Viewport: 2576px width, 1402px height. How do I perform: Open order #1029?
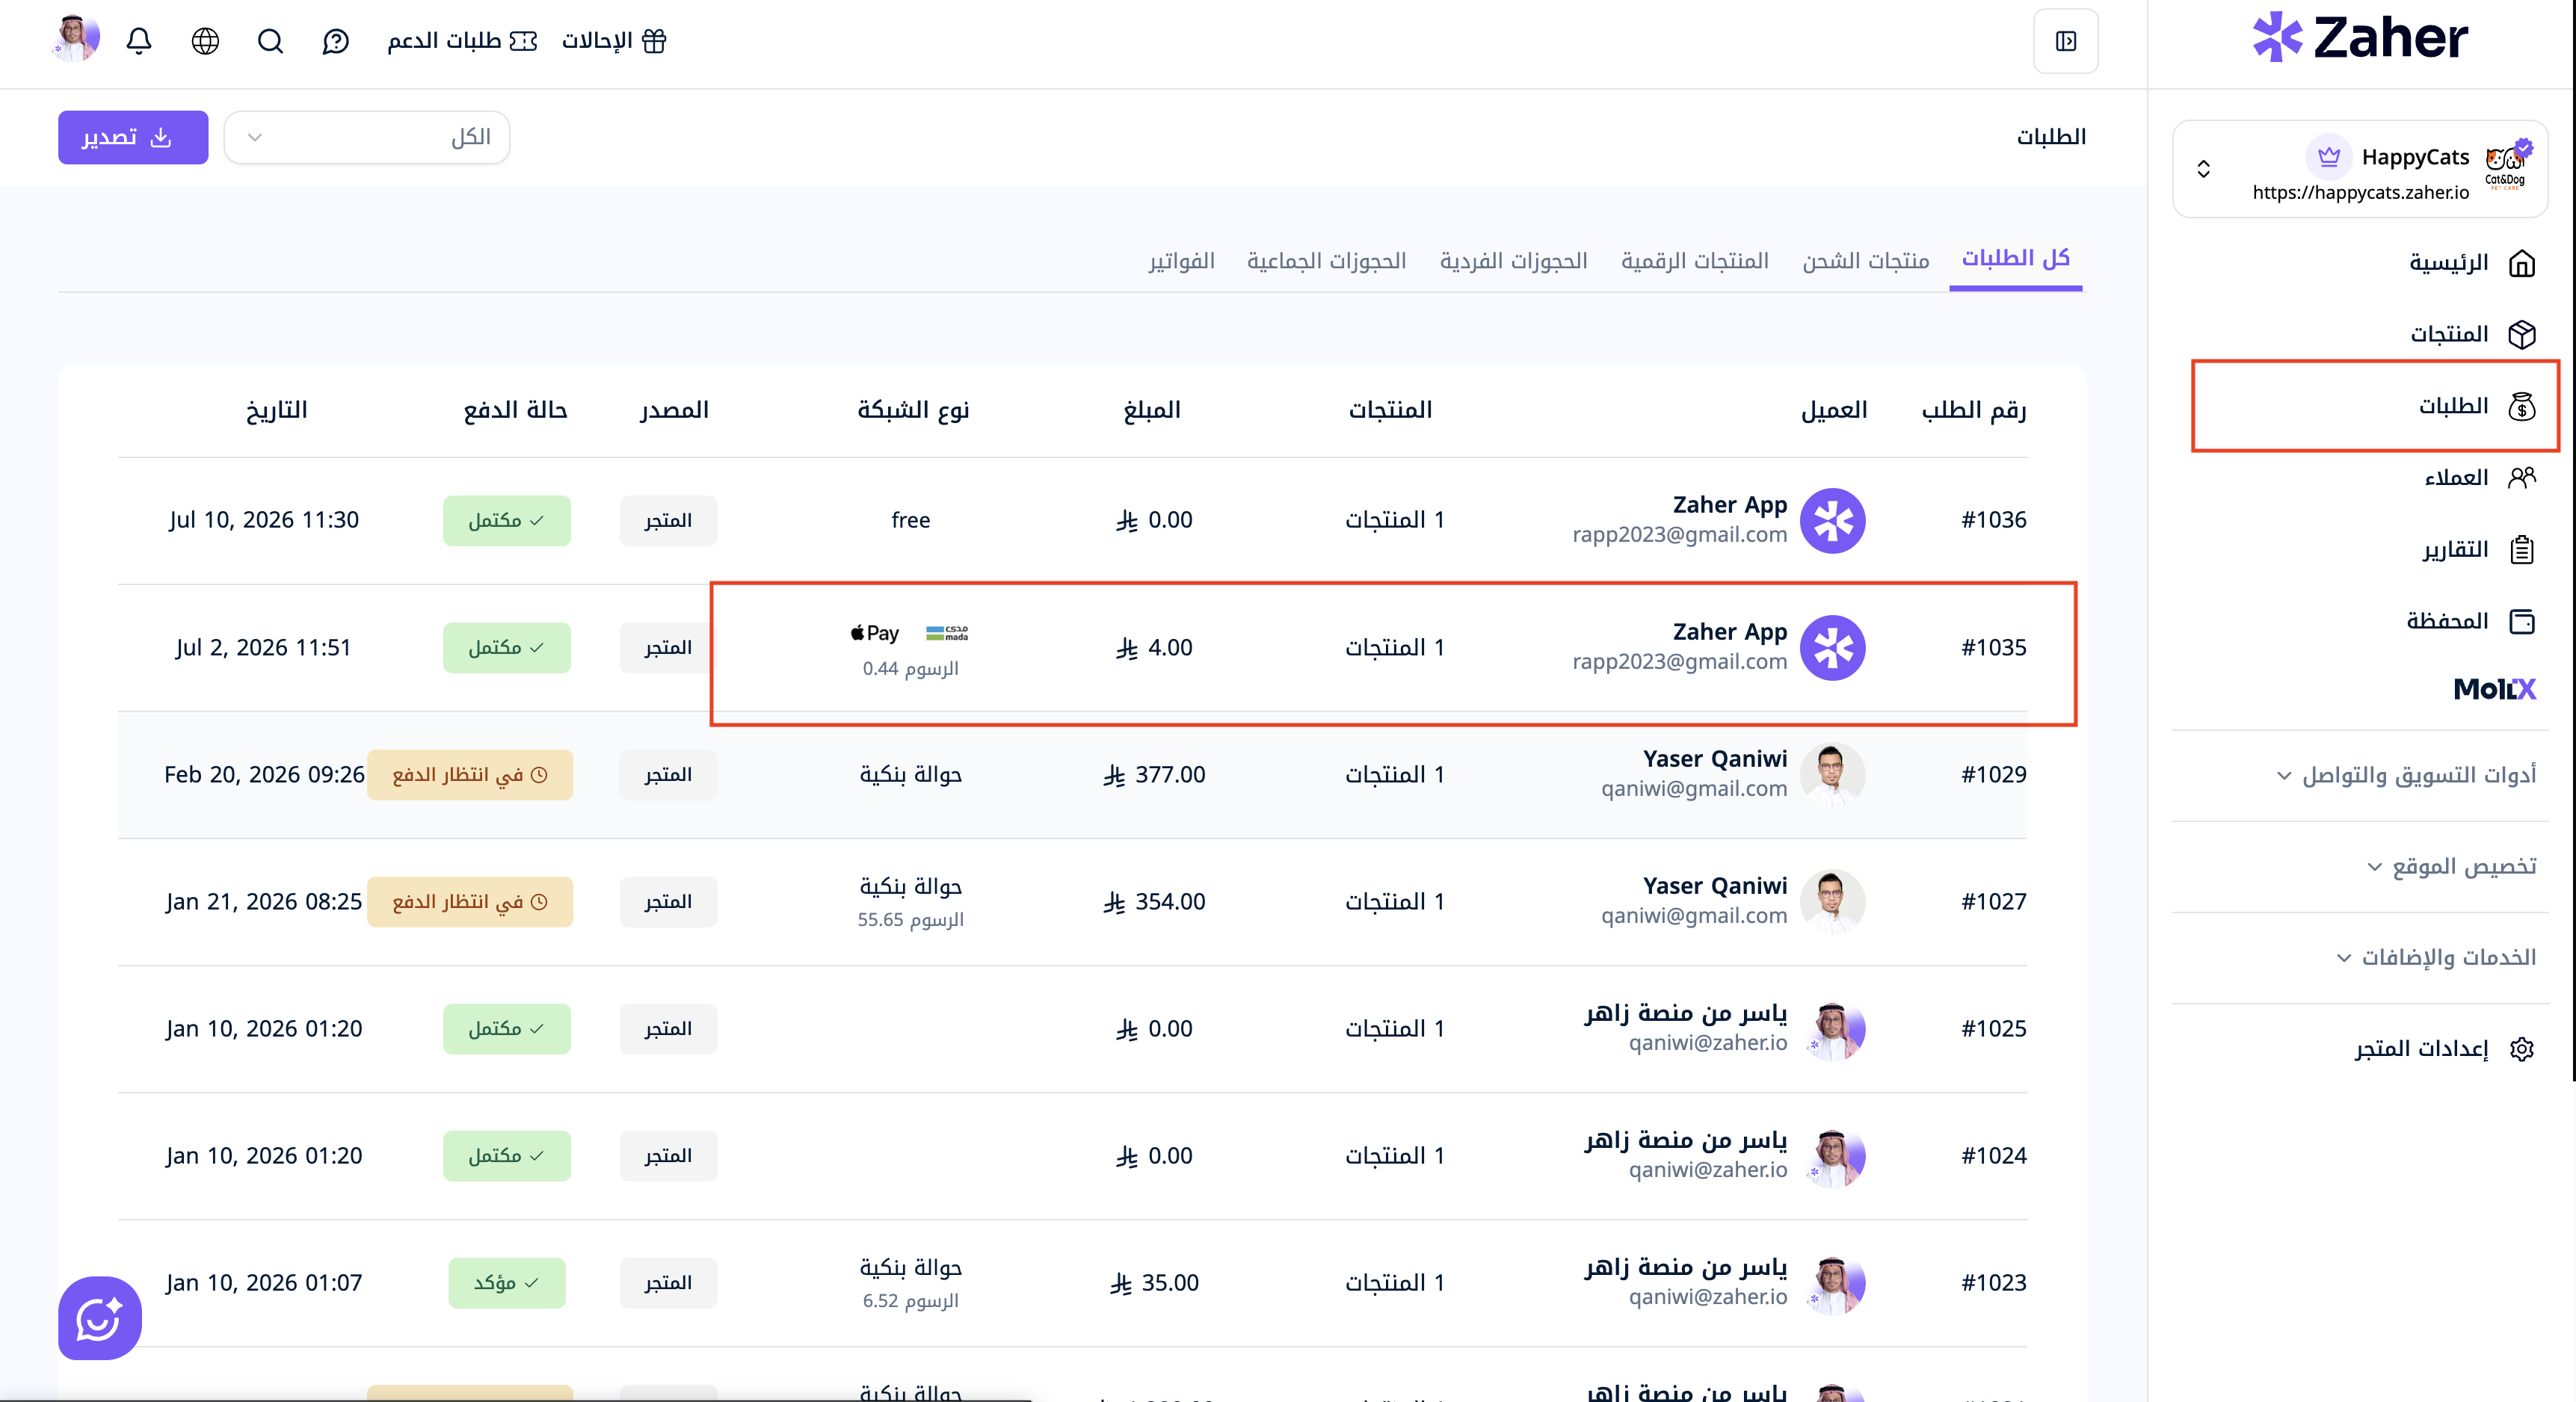[1994, 774]
